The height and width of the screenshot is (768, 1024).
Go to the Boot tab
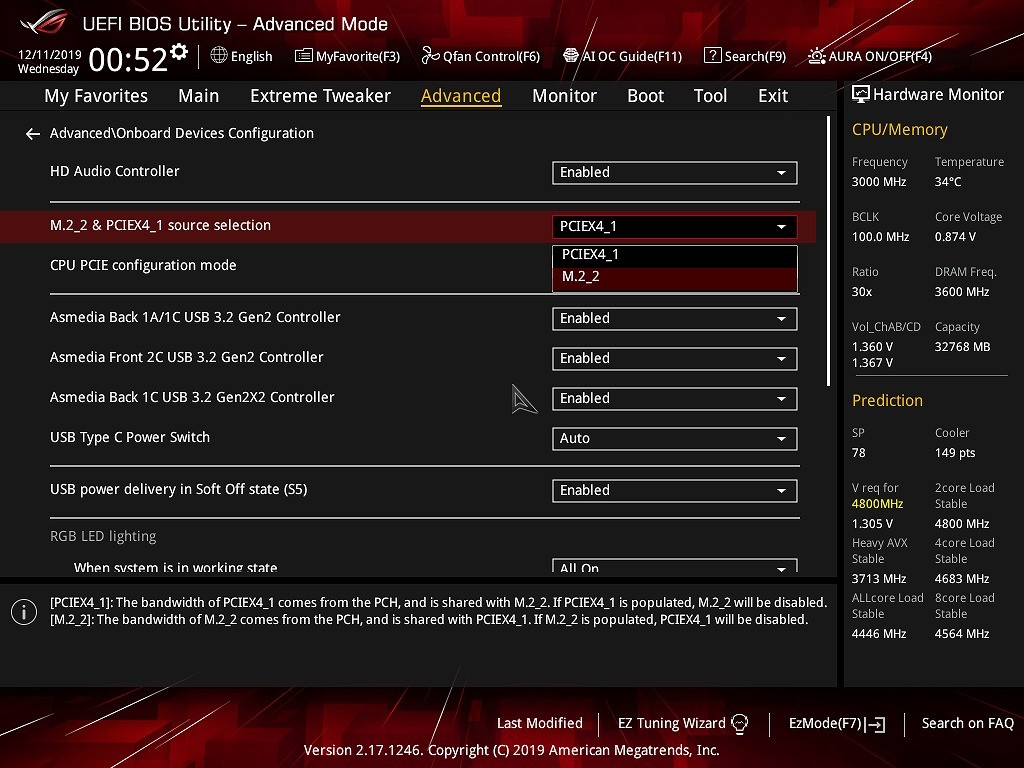[x=645, y=96]
